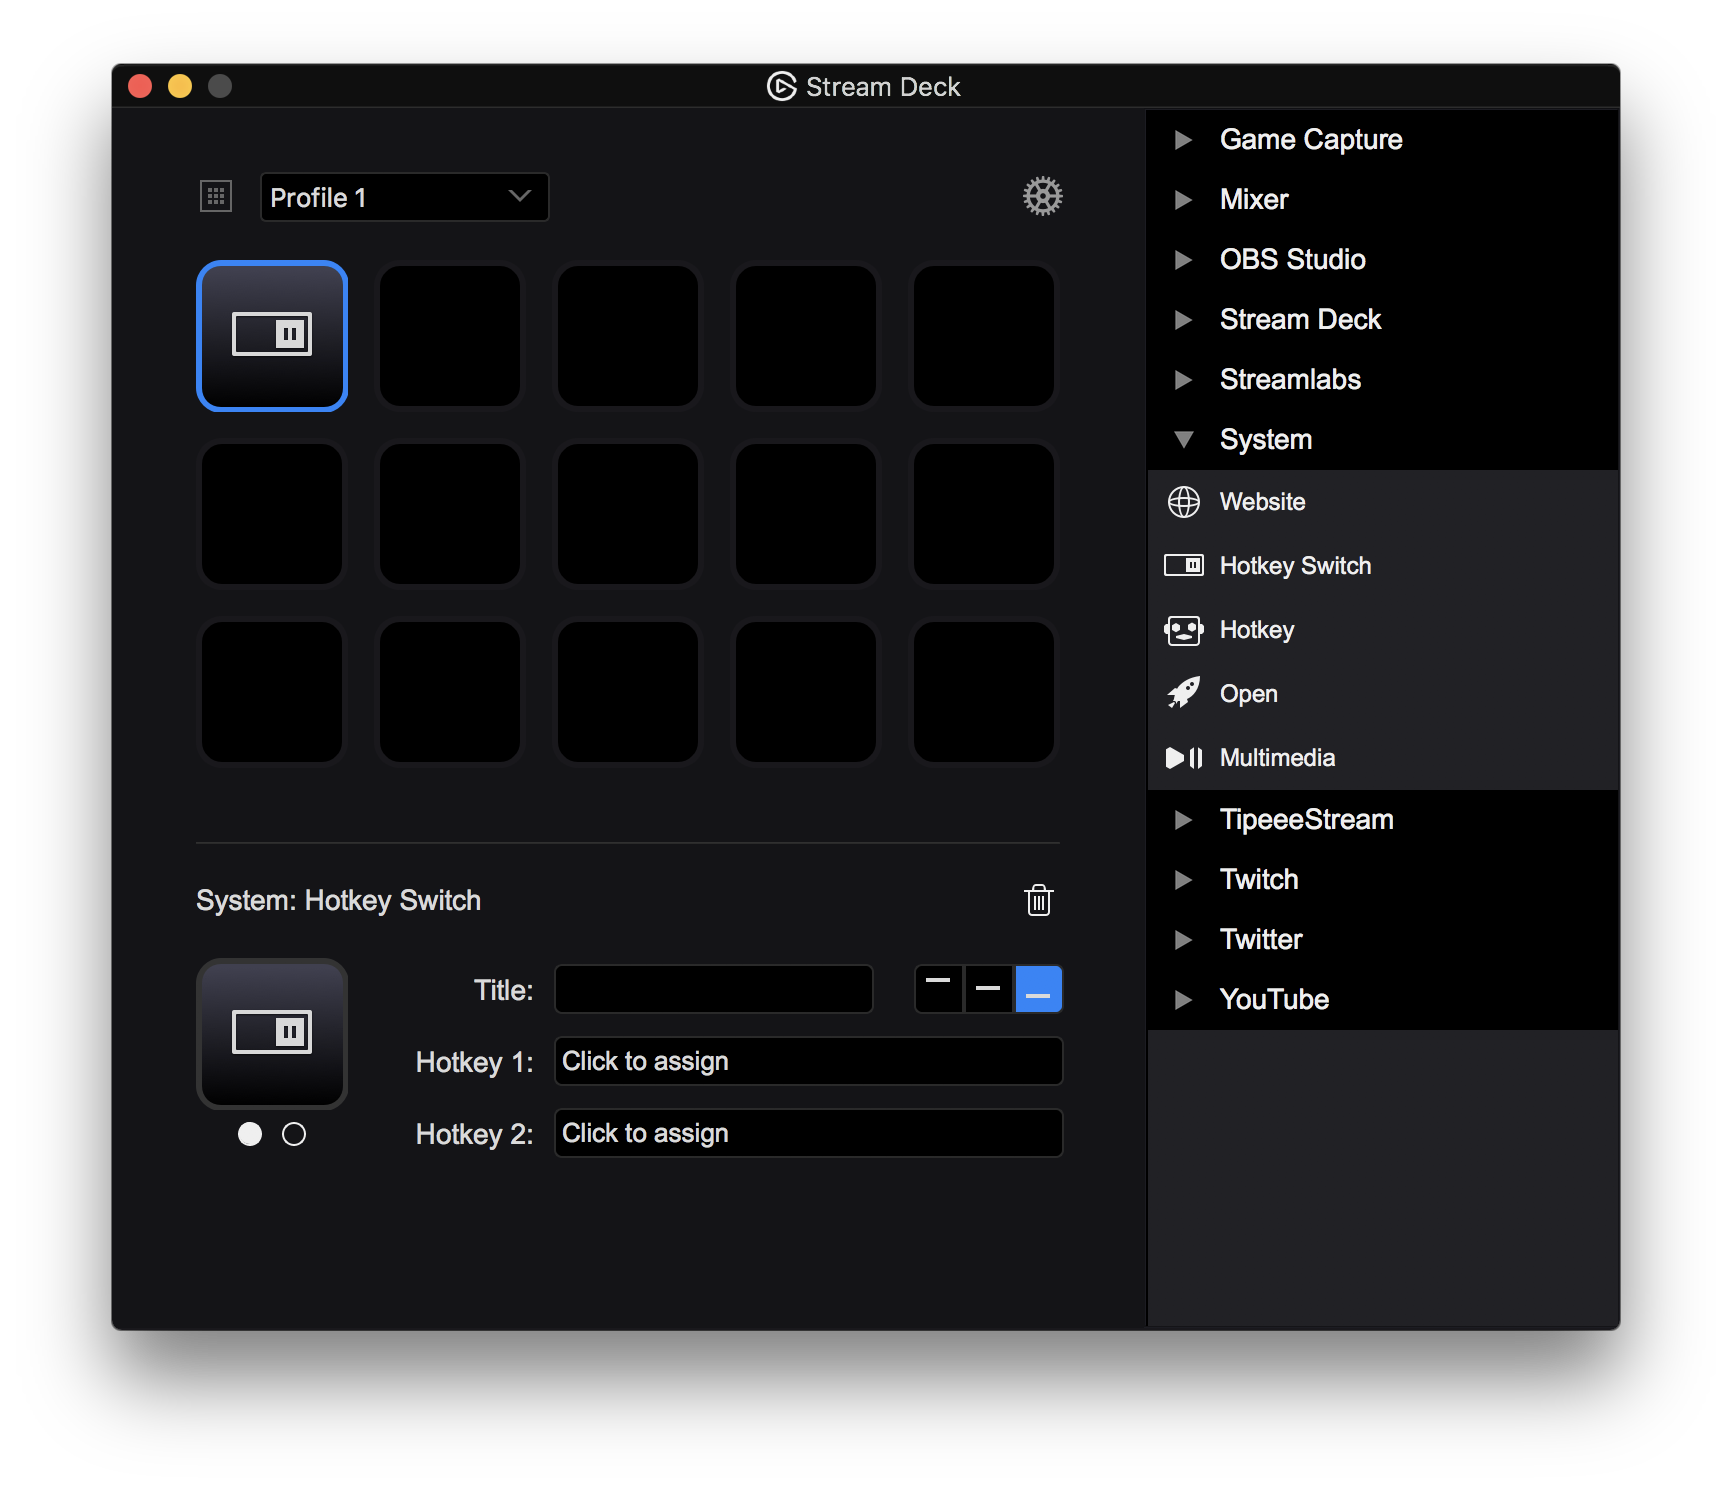Expand the Twitter category
Screen dimensions: 1732x1490
(x=1183, y=940)
